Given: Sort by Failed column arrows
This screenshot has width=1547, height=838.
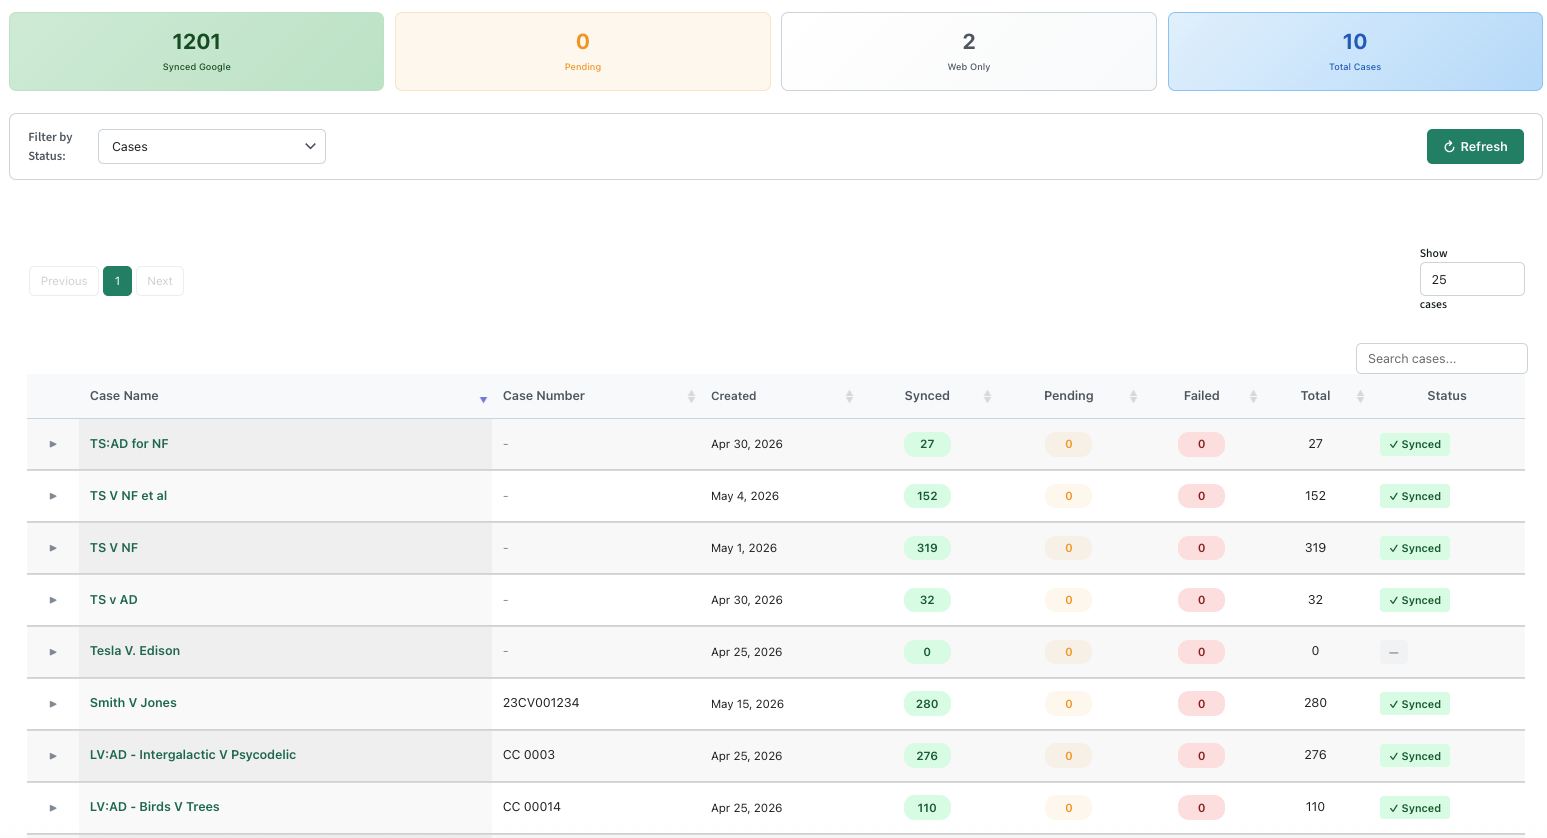Looking at the screenshot, I should (1253, 396).
